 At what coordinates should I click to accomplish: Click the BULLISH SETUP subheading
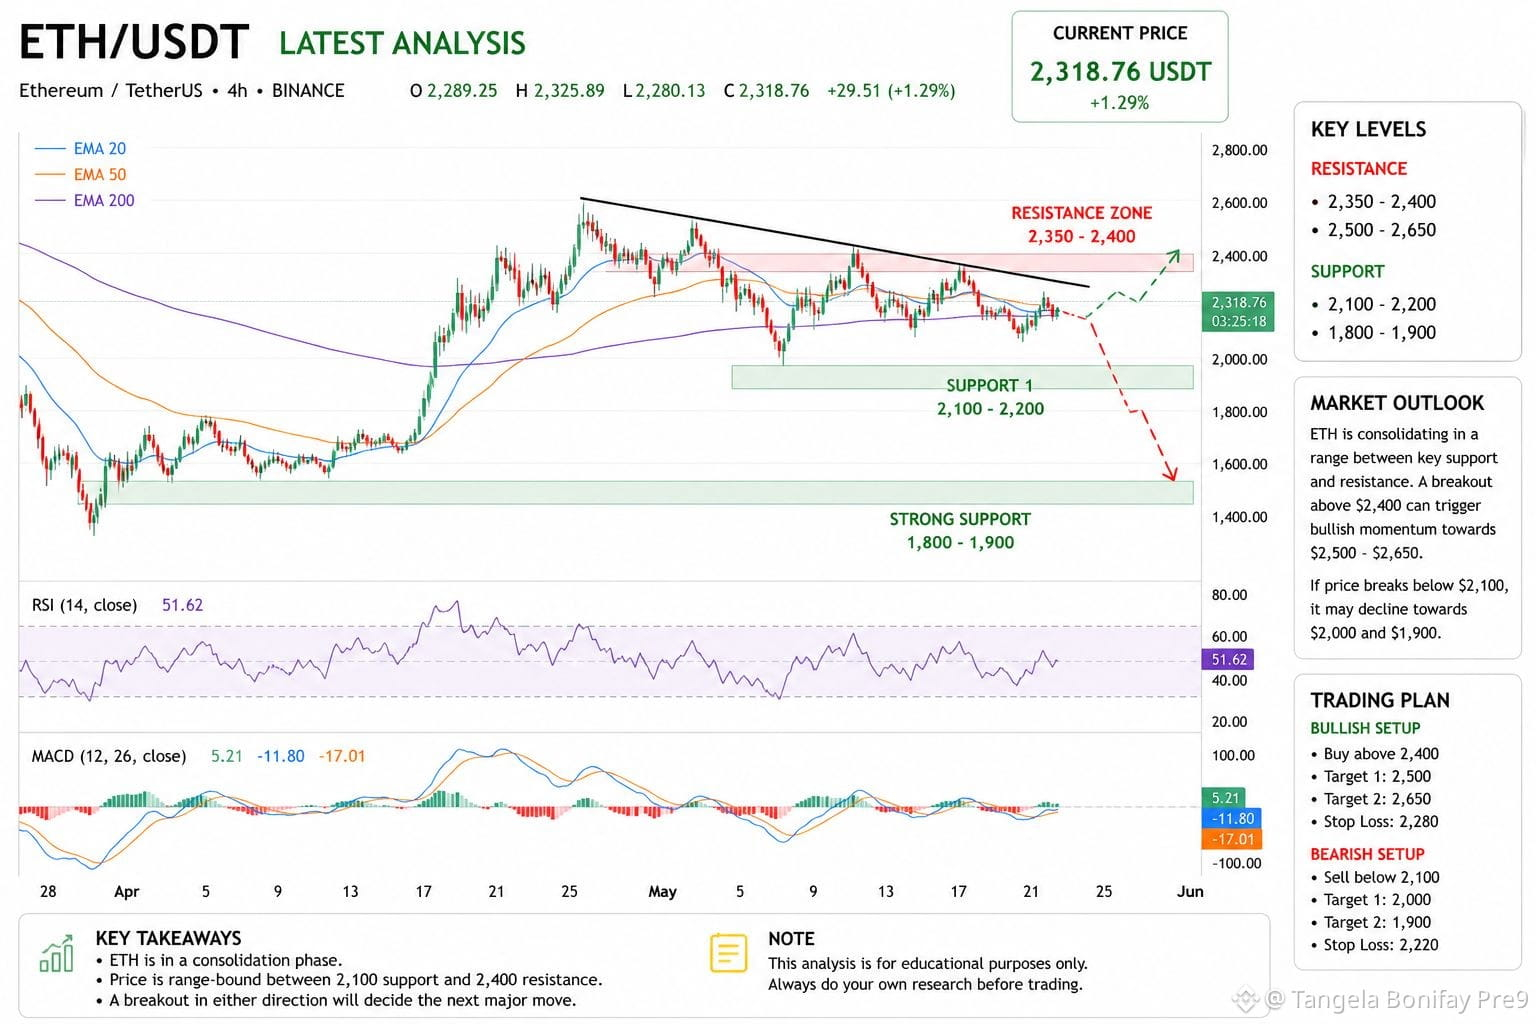pyautogui.click(x=1365, y=728)
